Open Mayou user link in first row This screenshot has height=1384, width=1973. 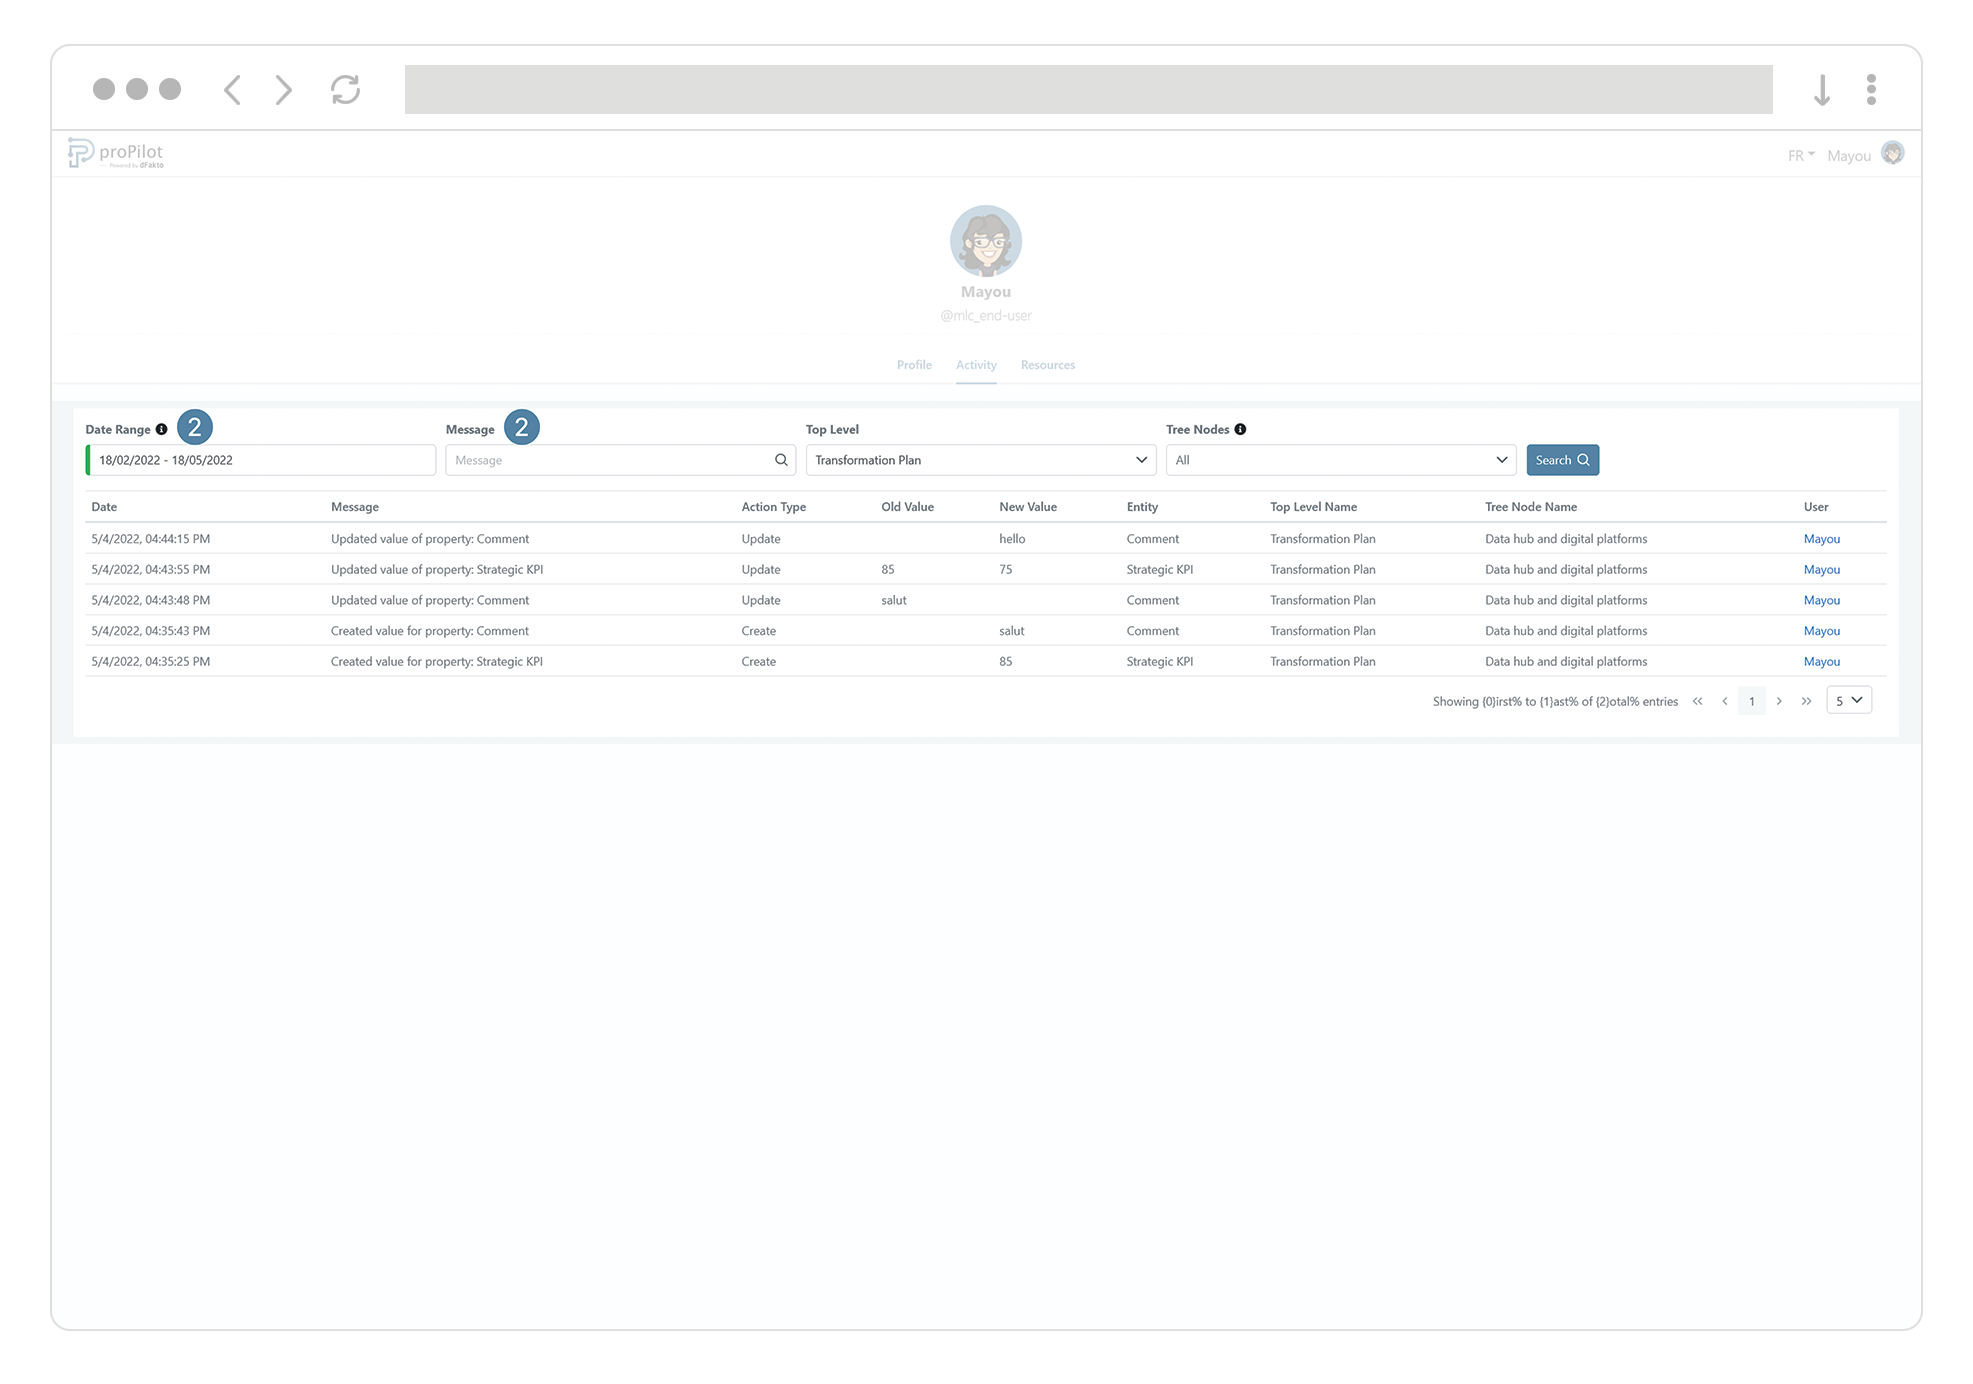point(1821,539)
